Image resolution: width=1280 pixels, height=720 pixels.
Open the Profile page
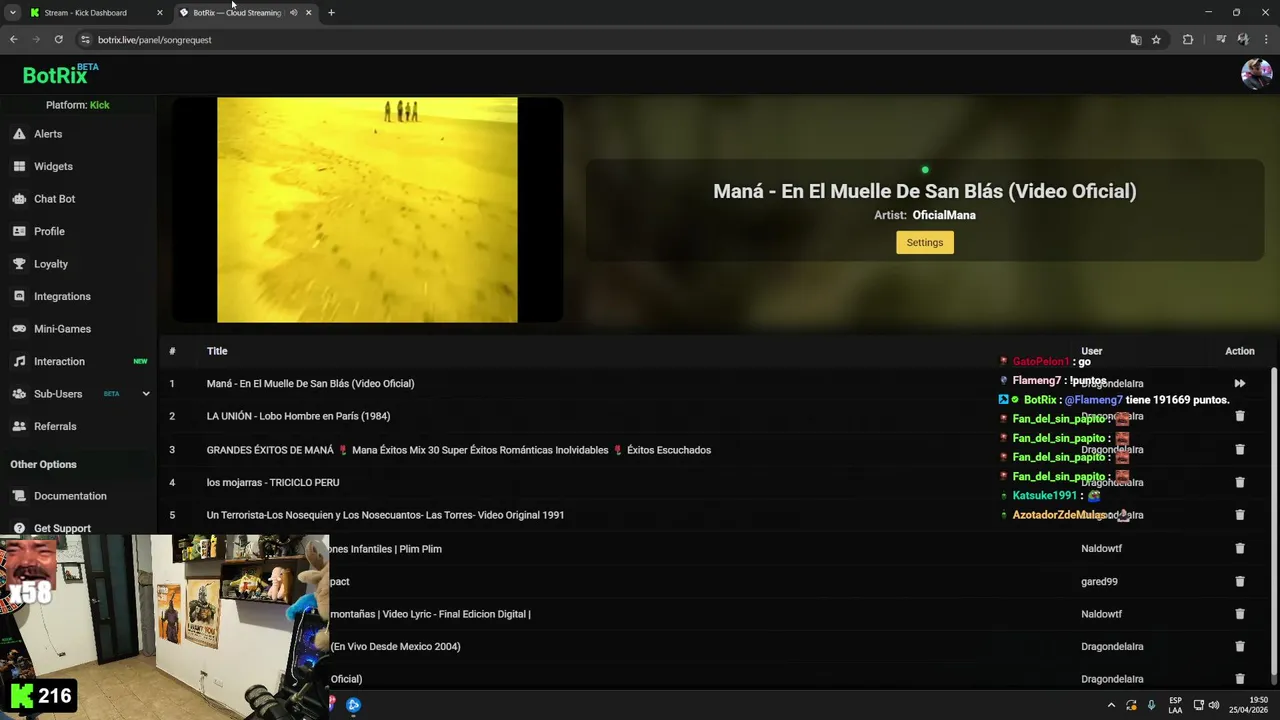click(49, 231)
